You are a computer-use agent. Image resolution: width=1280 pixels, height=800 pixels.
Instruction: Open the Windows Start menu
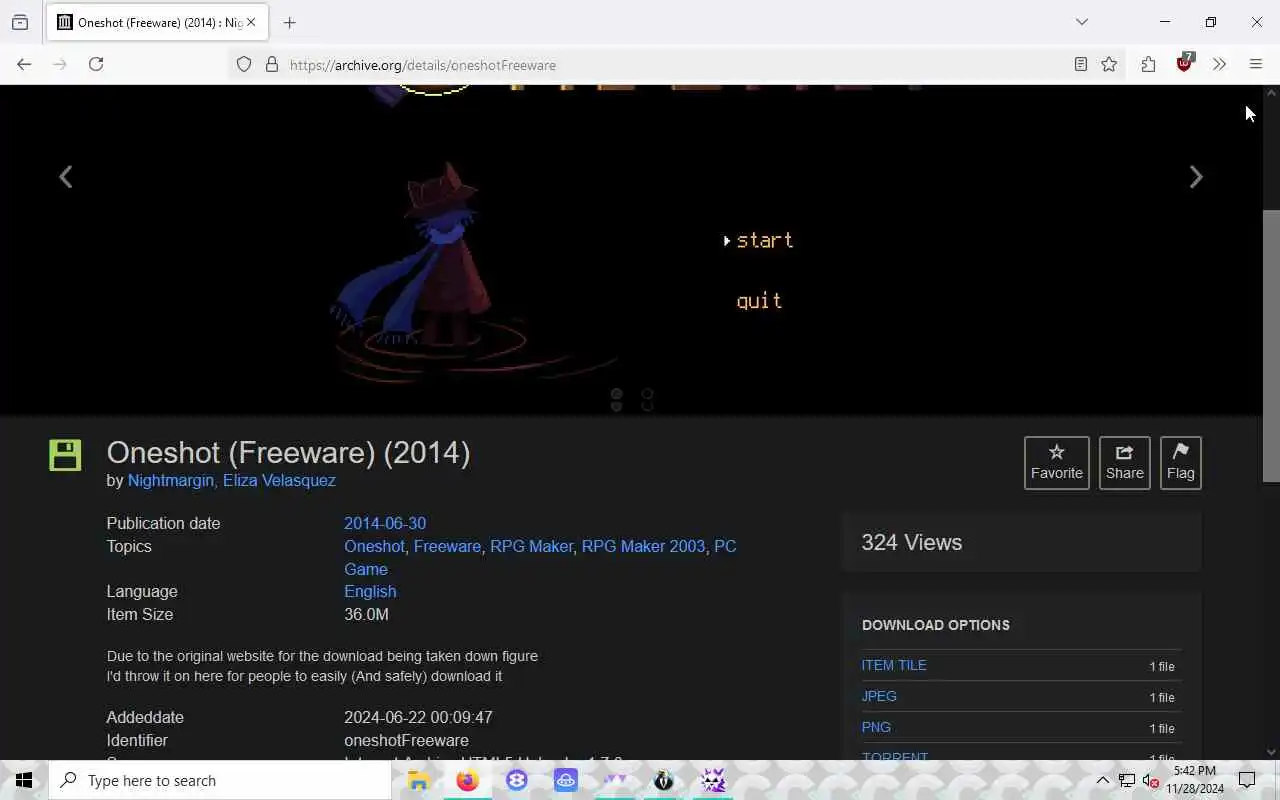[24, 780]
